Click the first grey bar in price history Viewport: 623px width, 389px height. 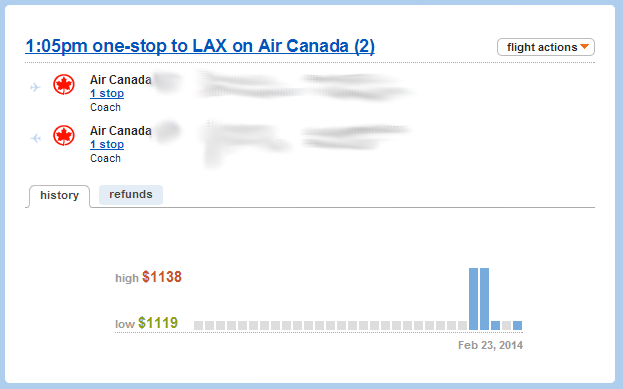coord(198,325)
